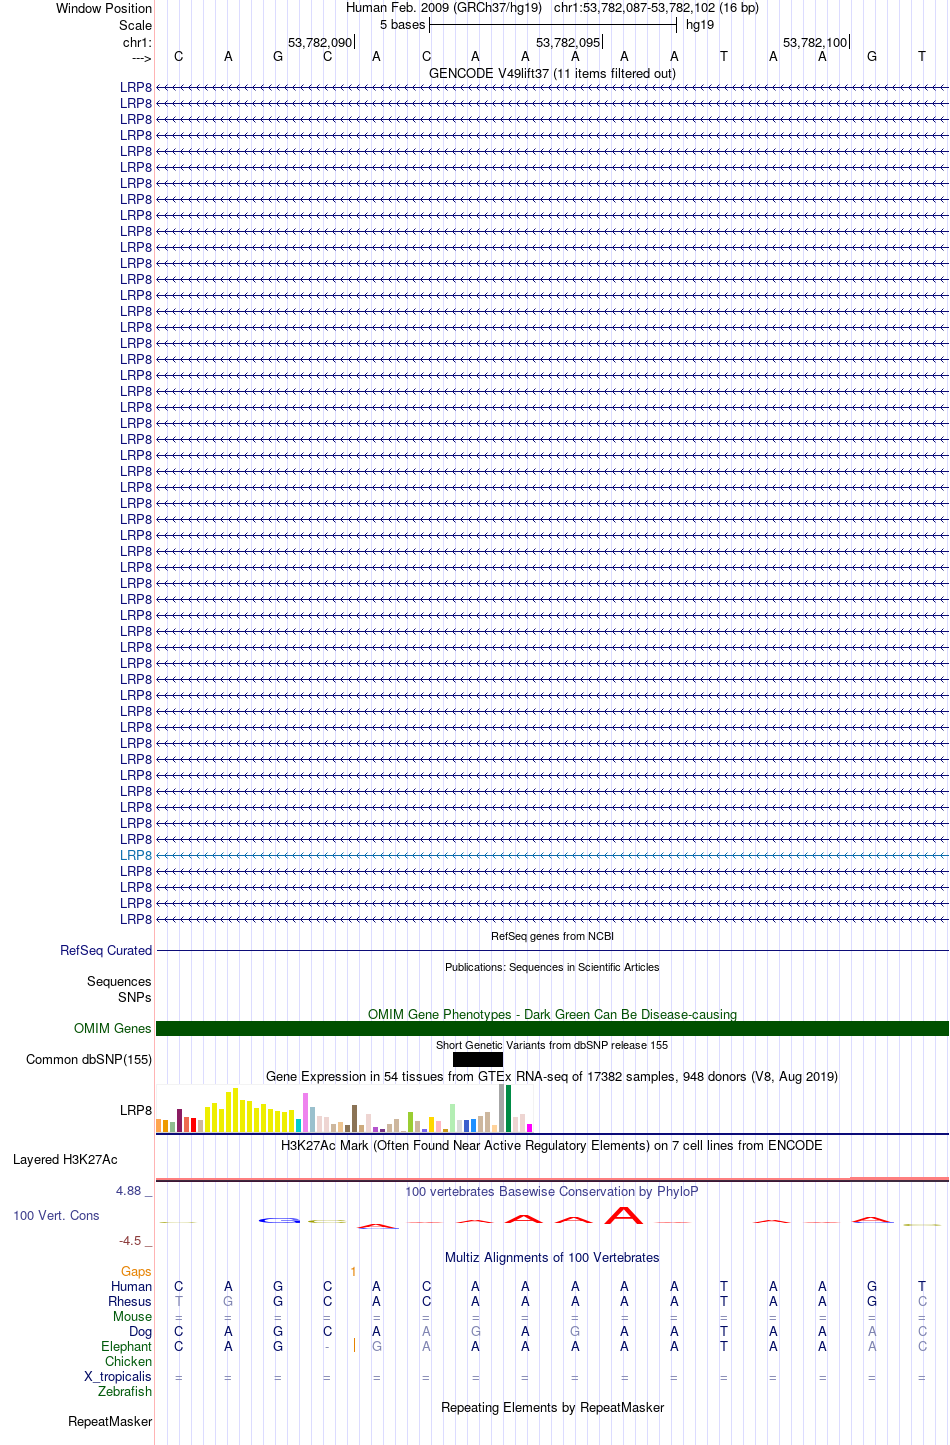This screenshot has width=950, height=1445.
Task: Click the dark green OMIM gene bar
Action: coord(552,1028)
